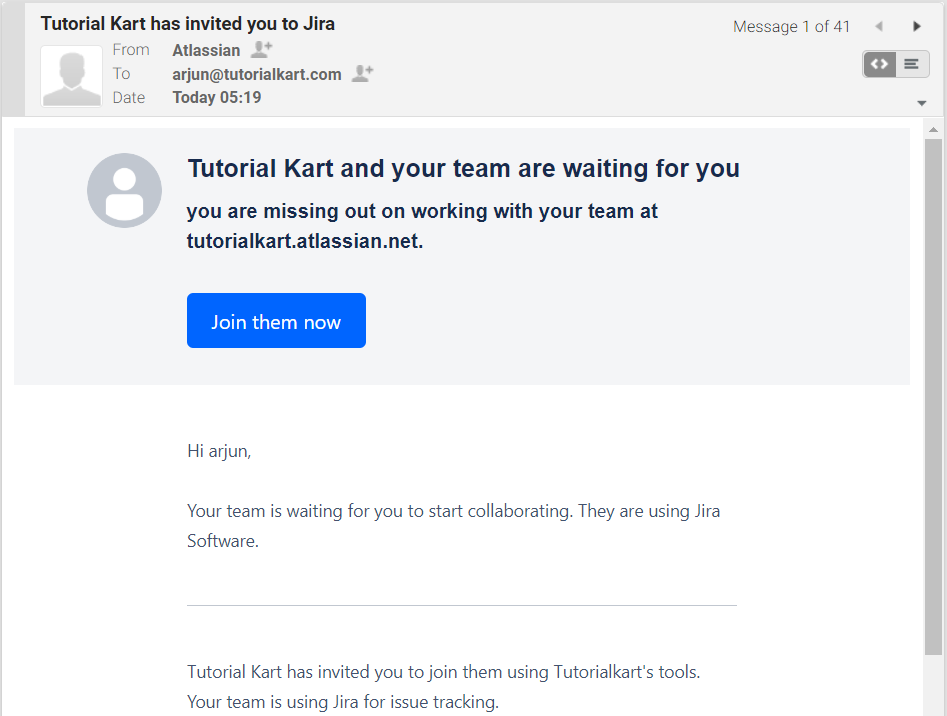This screenshot has width=947, height=716.
Task: Open the sender's contact photo
Action: point(71,76)
